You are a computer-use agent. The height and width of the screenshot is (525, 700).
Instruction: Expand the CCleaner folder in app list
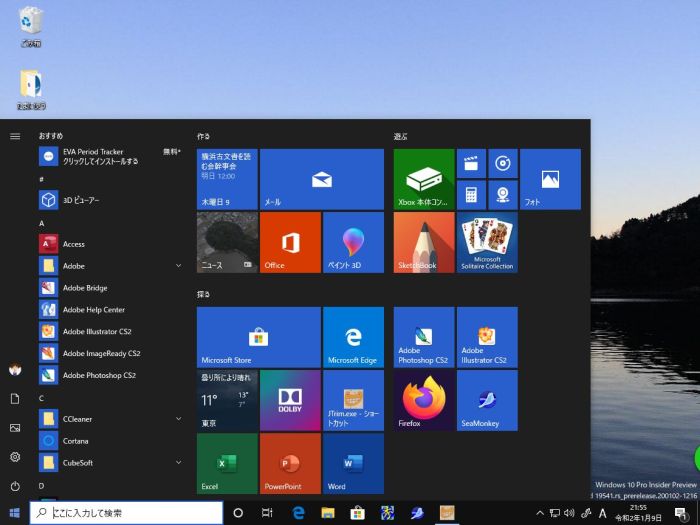click(110, 419)
